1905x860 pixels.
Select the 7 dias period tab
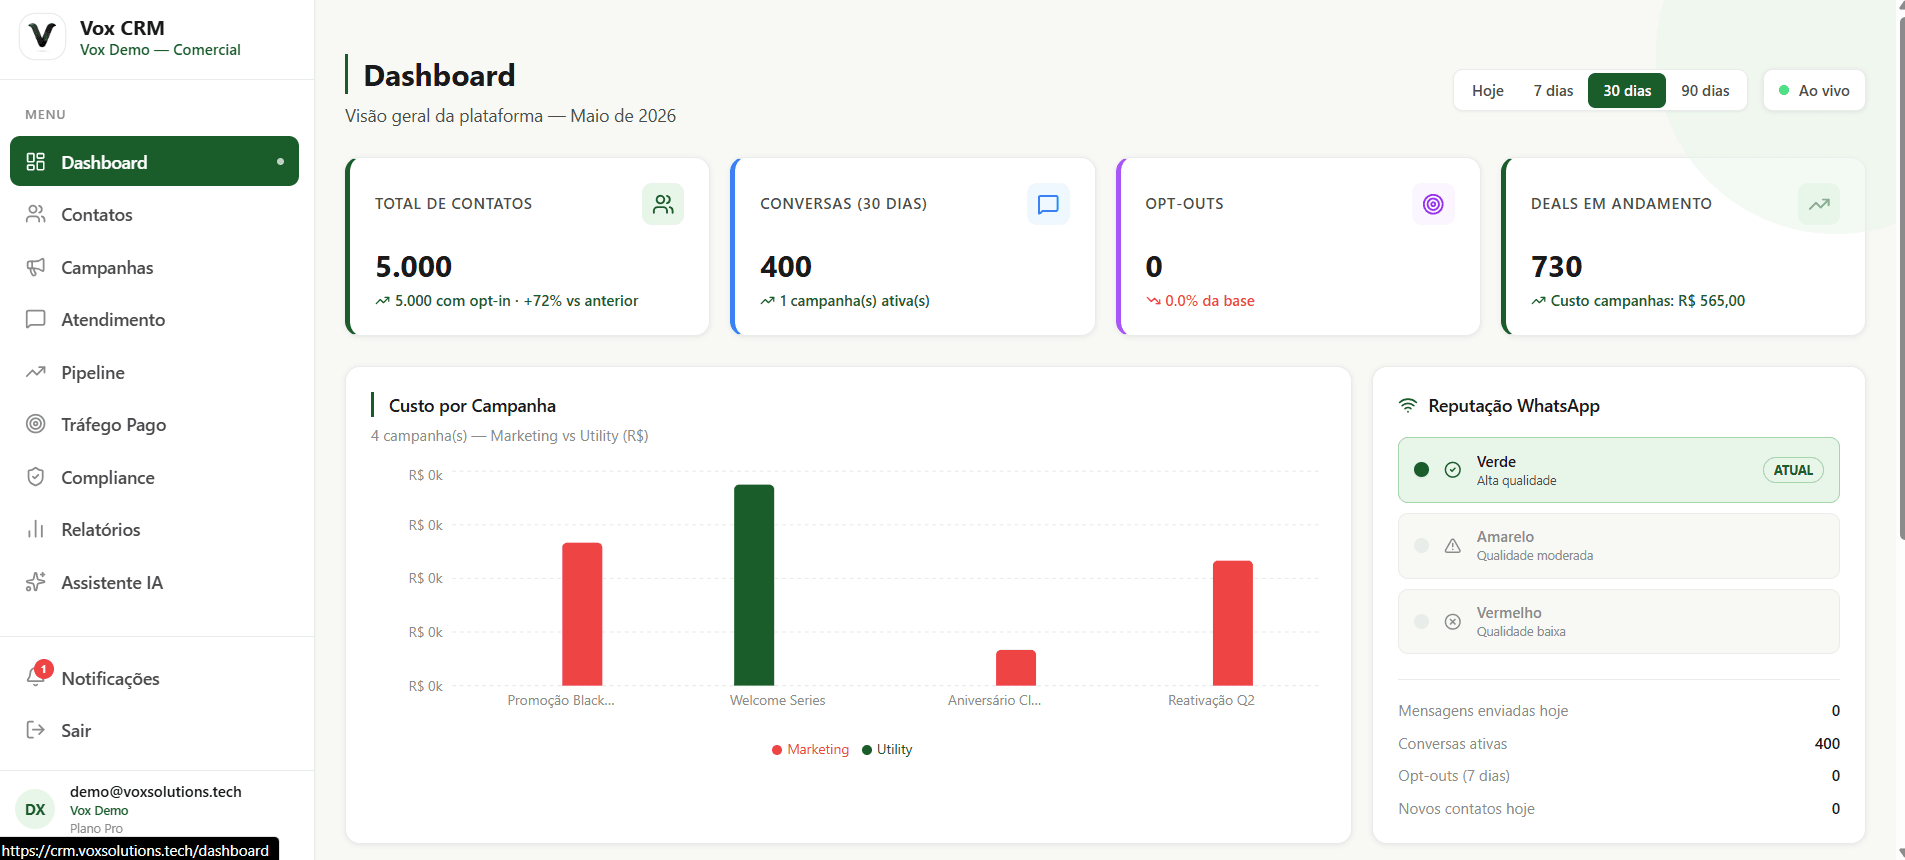[x=1553, y=90]
